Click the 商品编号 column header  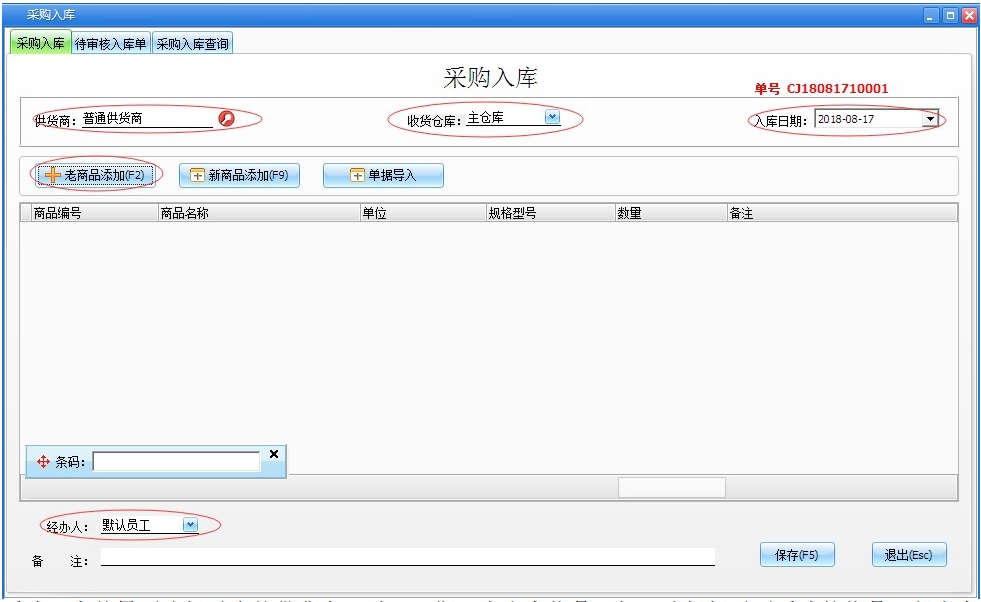(94, 213)
